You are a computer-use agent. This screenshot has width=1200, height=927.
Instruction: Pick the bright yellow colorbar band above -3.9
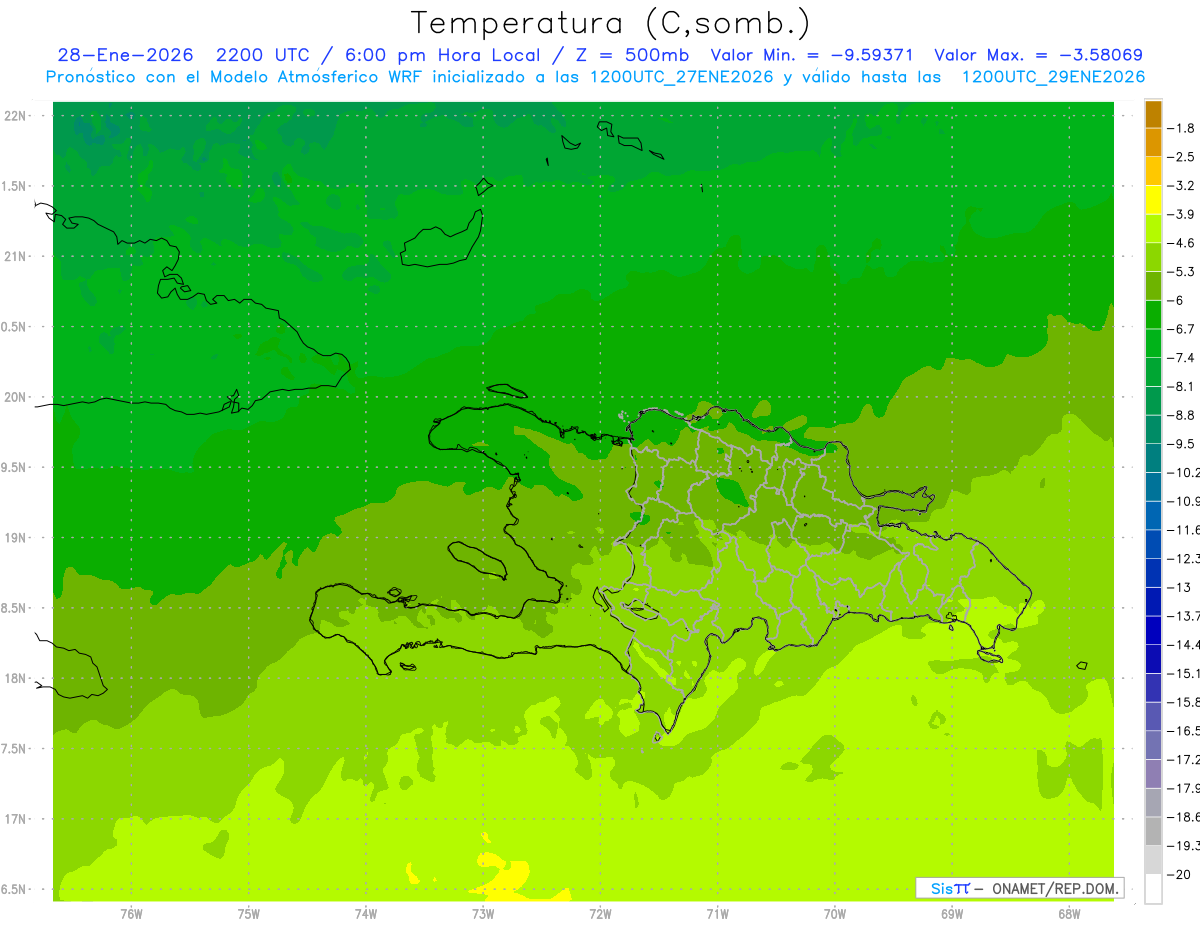point(1153,200)
